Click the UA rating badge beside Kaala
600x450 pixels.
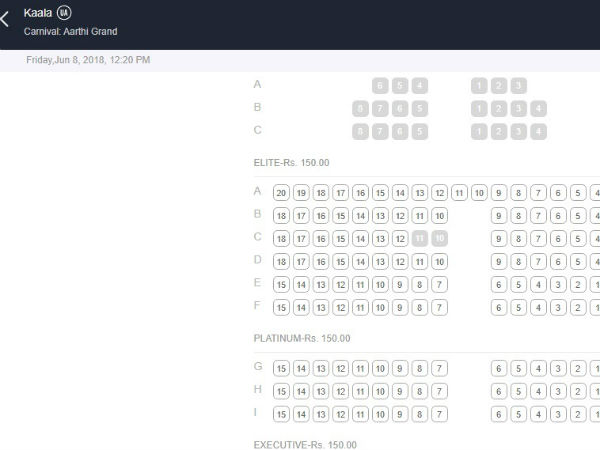pos(65,12)
